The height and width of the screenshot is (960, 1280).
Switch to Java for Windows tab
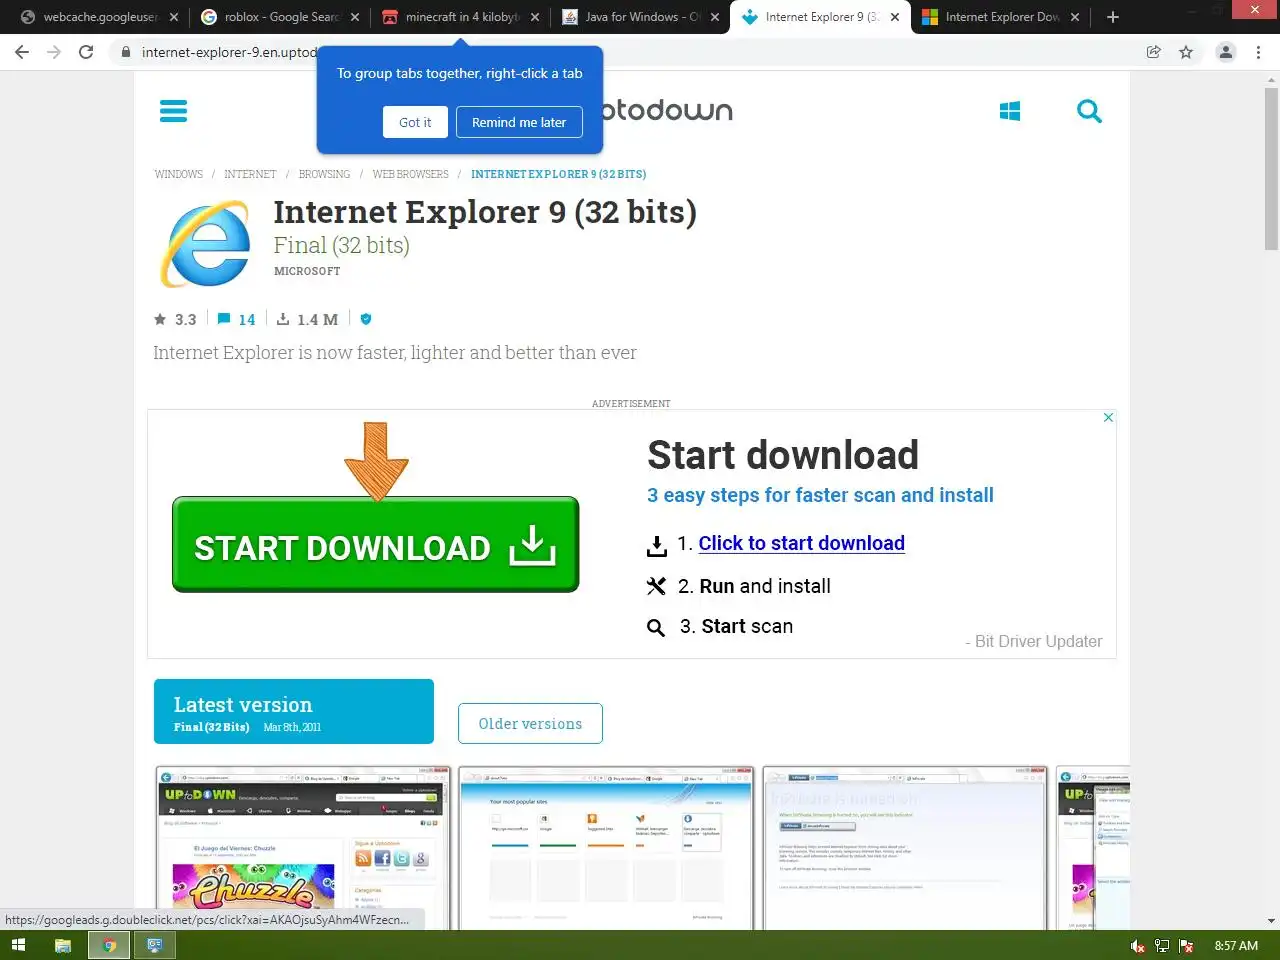(640, 17)
